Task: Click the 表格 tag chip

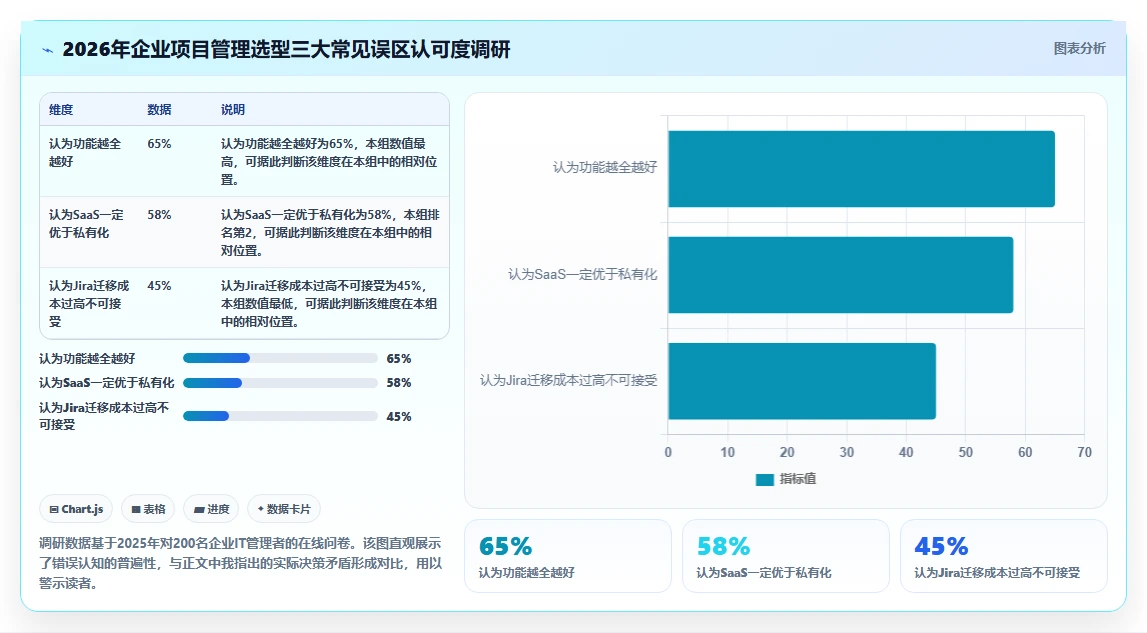Action: (x=148, y=509)
